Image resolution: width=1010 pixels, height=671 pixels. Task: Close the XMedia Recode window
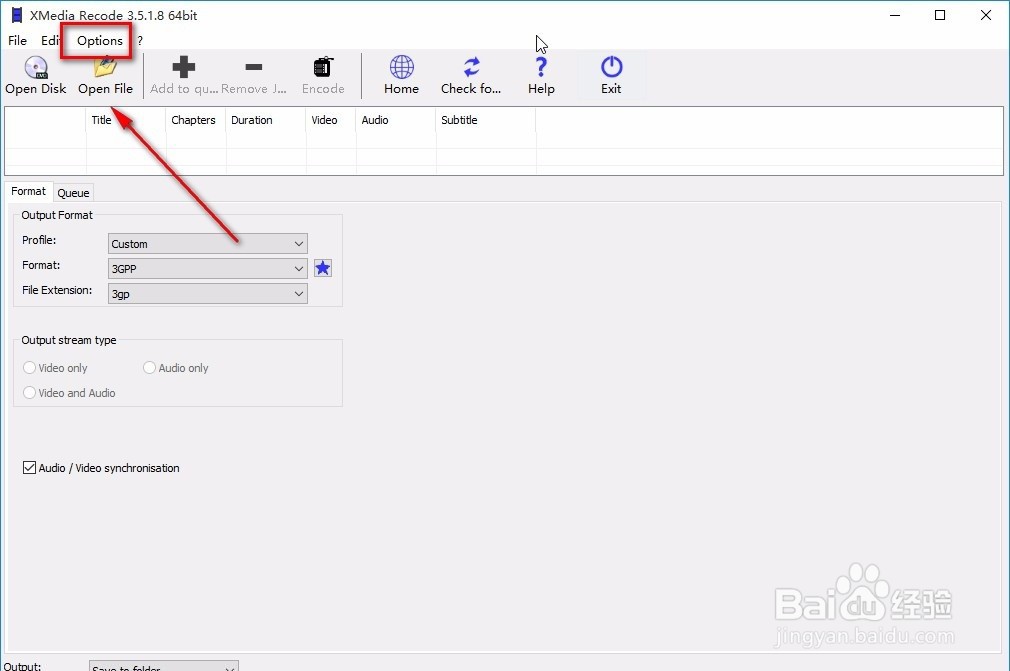tap(986, 15)
